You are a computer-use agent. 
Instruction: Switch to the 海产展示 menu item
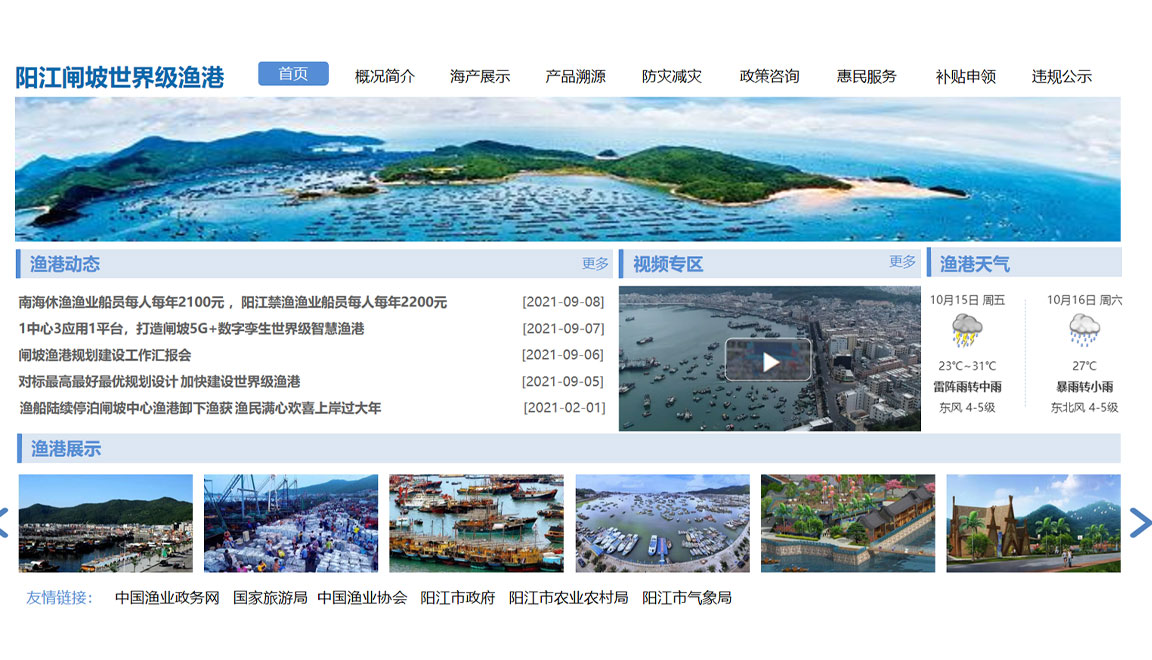click(x=480, y=75)
